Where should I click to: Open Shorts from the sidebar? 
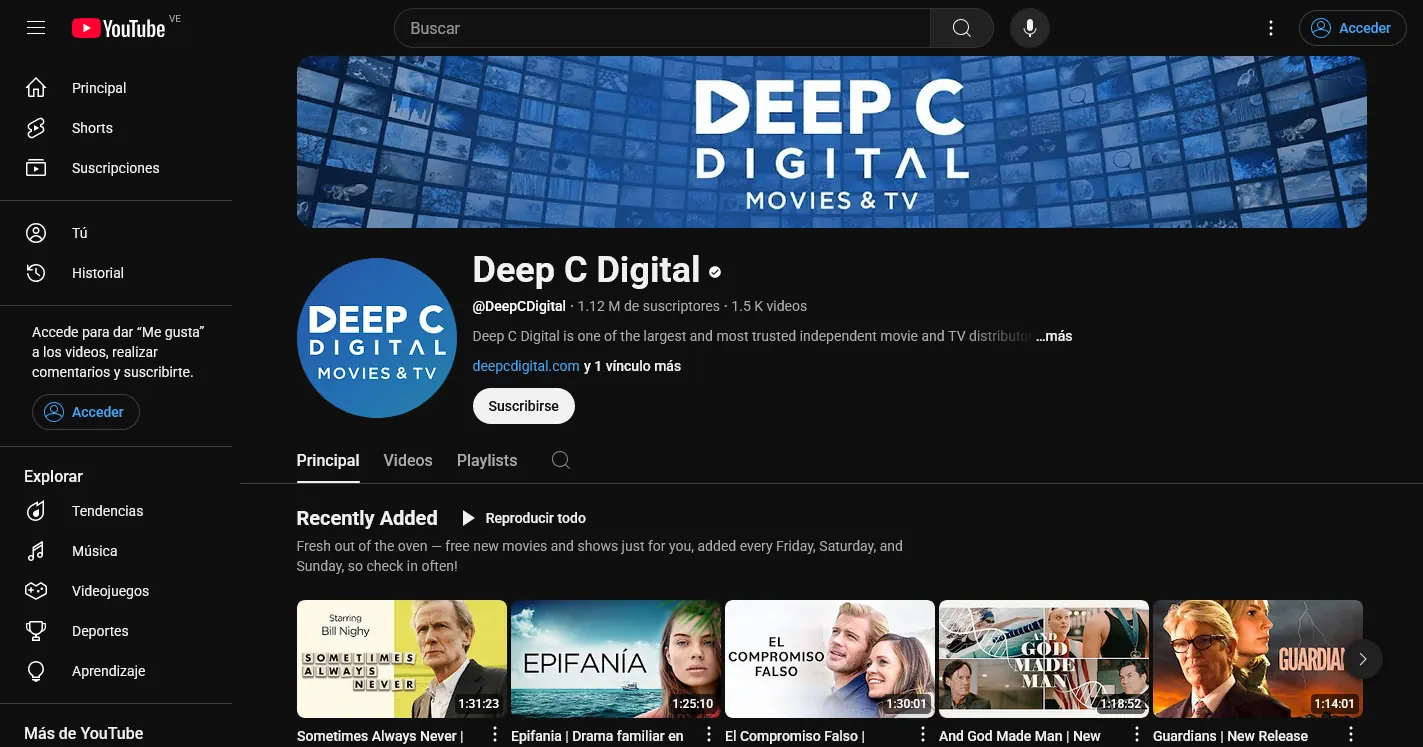point(92,128)
